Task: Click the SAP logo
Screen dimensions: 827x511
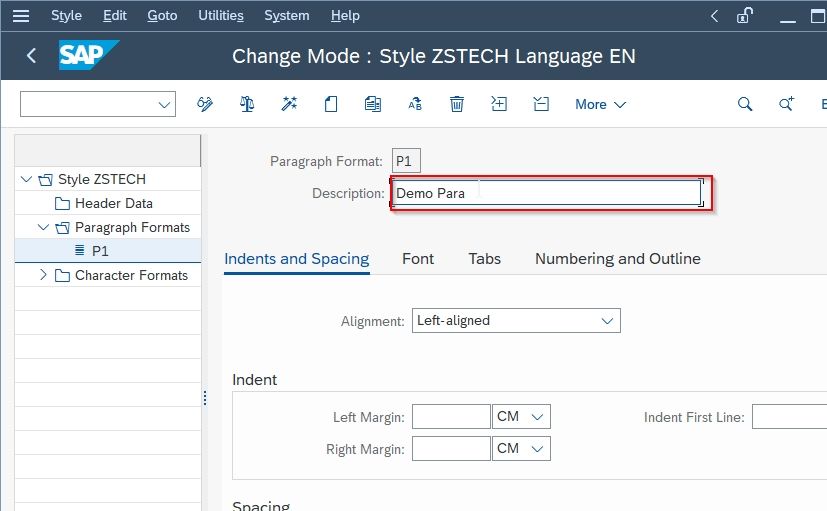Action: pyautogui.click(x=88, y=55)
